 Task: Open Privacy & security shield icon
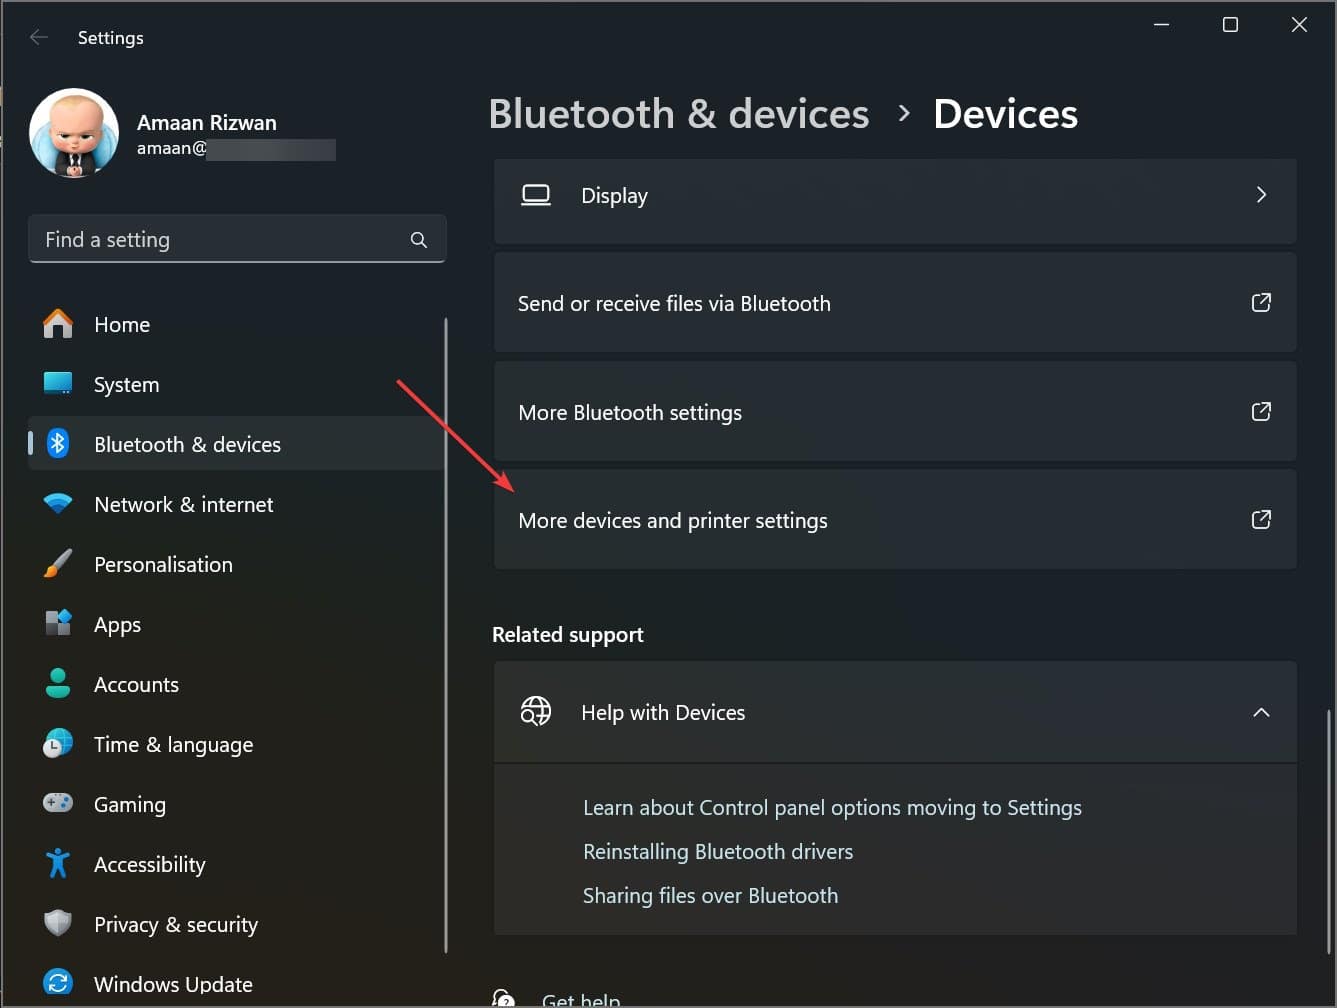click(x=58, y=923)
